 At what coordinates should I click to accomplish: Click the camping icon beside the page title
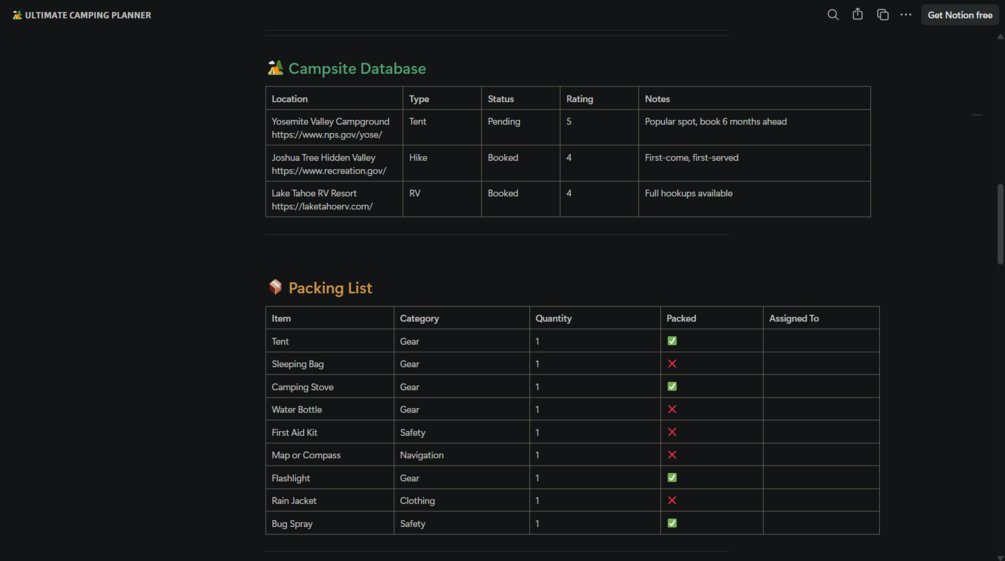17,15
